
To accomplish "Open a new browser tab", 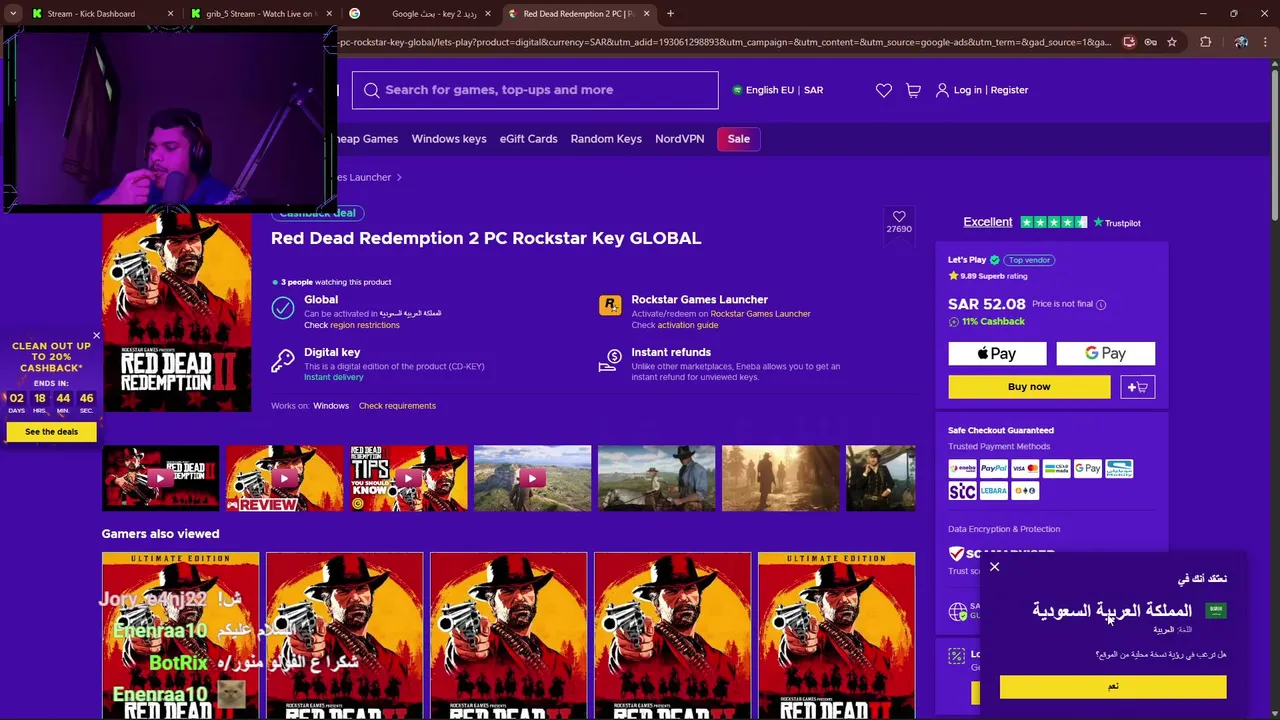I will (x=670, y=14).
